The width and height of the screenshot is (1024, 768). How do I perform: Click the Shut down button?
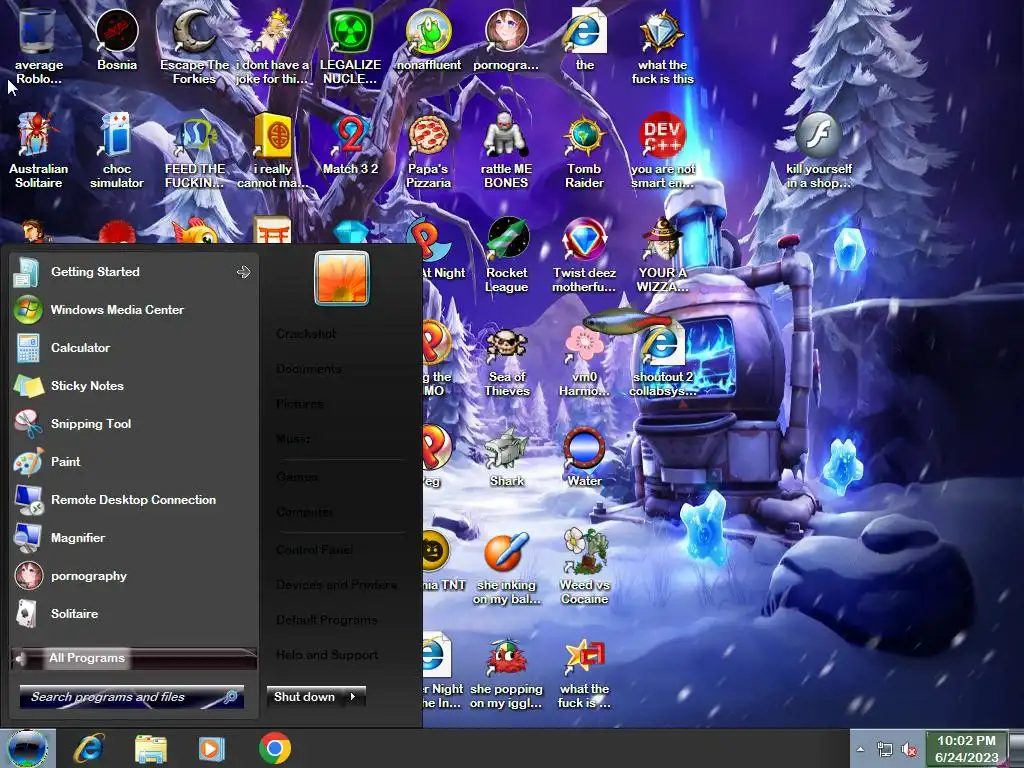pyautogui.click(x=304, y=697)
